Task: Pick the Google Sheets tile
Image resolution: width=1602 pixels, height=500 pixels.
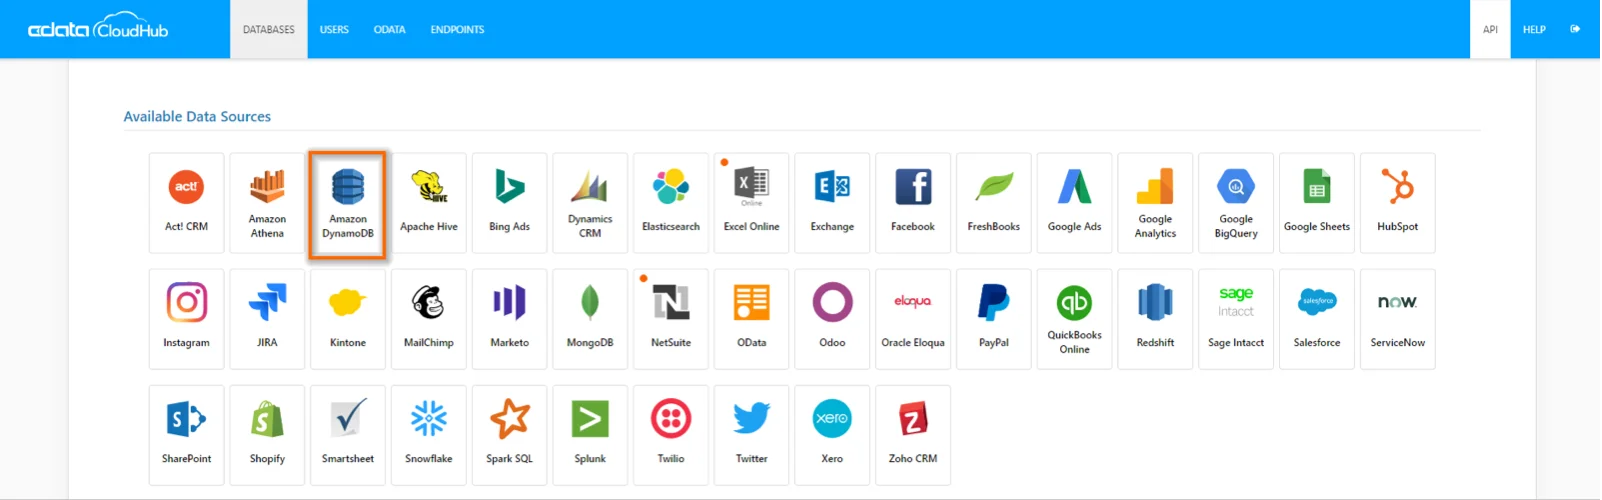Action: pyautogui.click(x=1317, y=203)
